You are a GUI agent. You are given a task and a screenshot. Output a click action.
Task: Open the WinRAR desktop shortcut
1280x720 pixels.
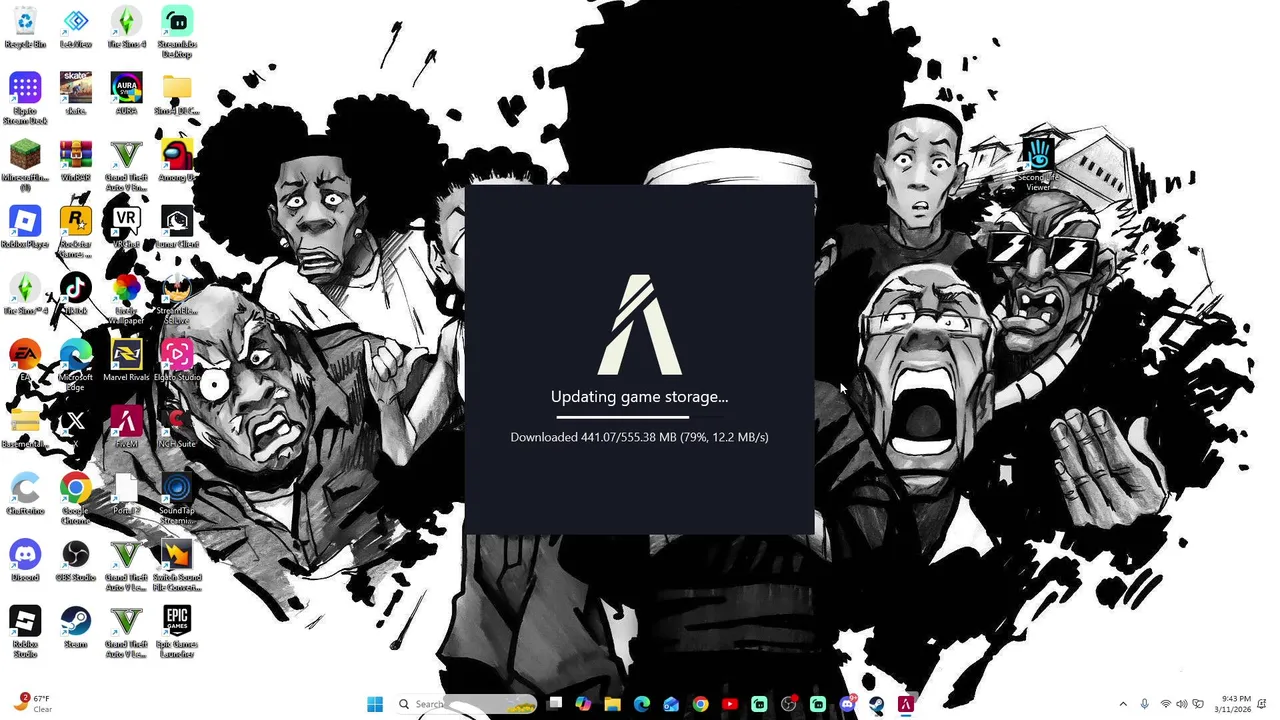click(76, 160)
